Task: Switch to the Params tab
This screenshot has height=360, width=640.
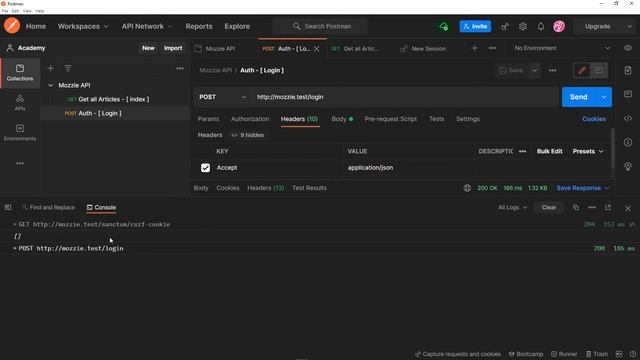Action: pyautogui.click(x=208, y=119)
